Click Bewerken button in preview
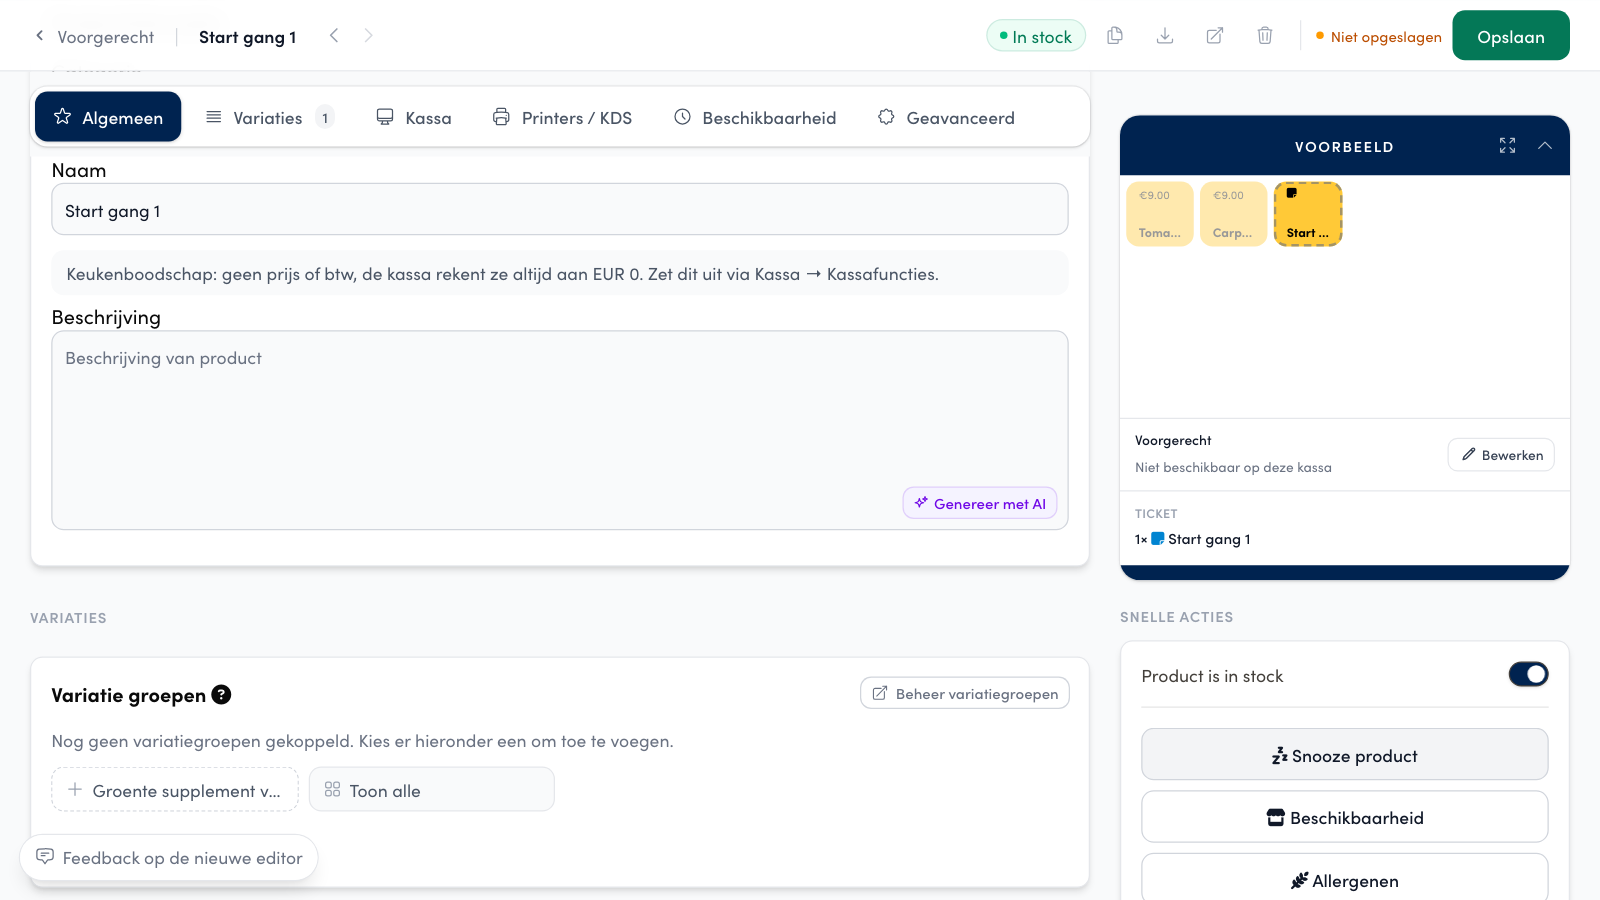Image resolution: width=1600 pixels, height=900 pixels. [x=1501, y=455]
